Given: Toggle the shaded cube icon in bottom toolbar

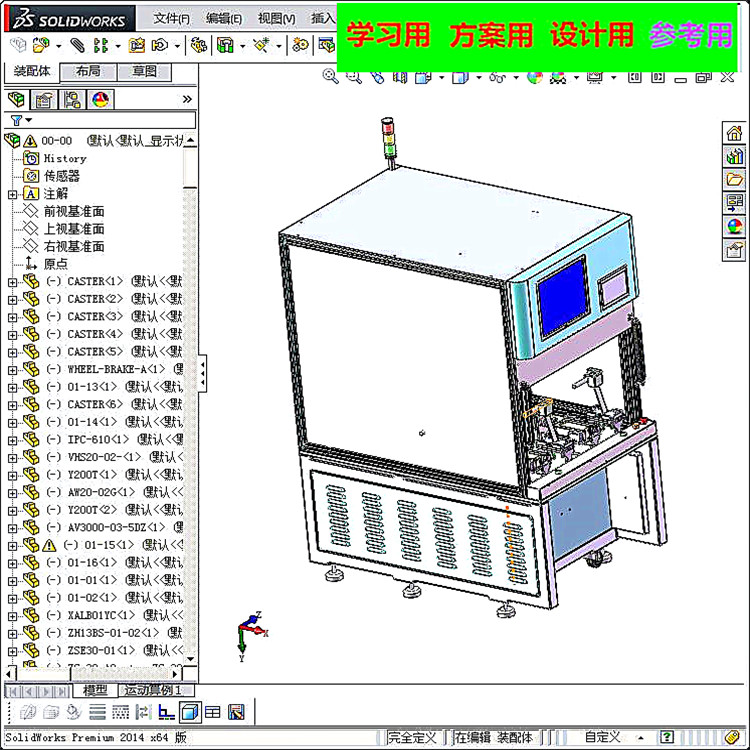Looking at the screenshot, I should 190,713.
